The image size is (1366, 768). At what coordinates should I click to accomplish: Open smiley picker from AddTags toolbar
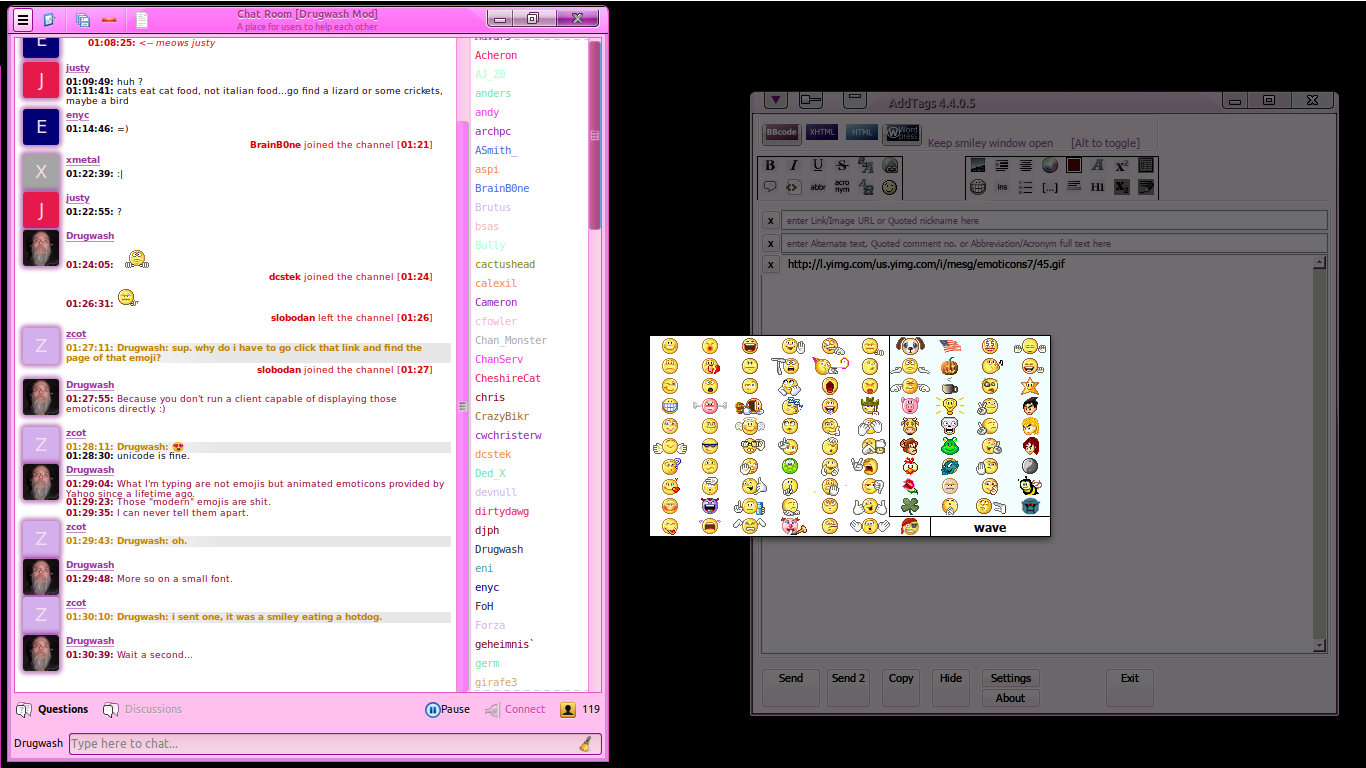(889, 187)
